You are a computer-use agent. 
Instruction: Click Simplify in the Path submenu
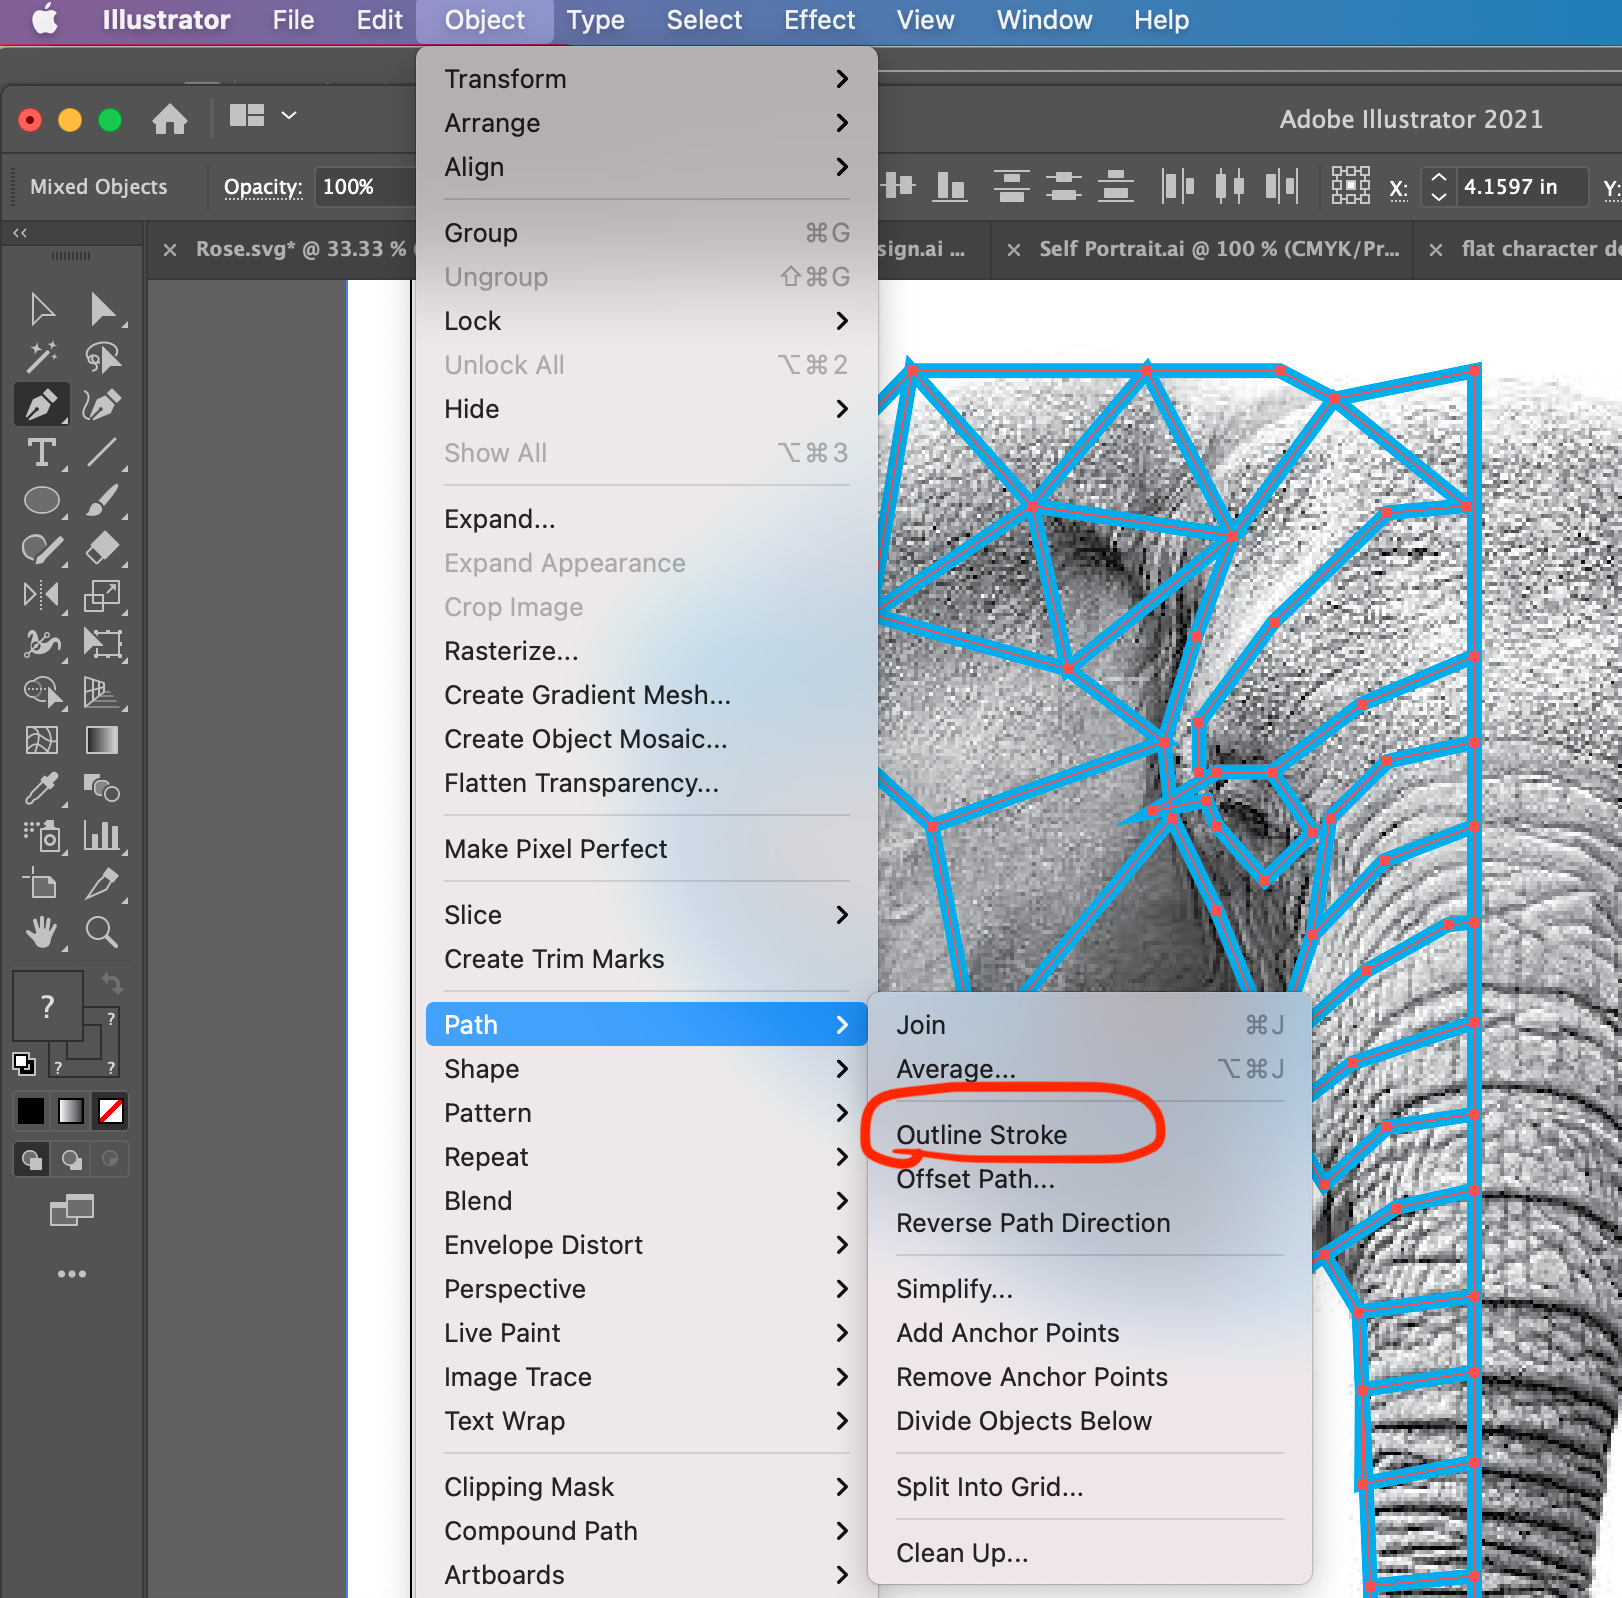(x=1089, y=1289)
